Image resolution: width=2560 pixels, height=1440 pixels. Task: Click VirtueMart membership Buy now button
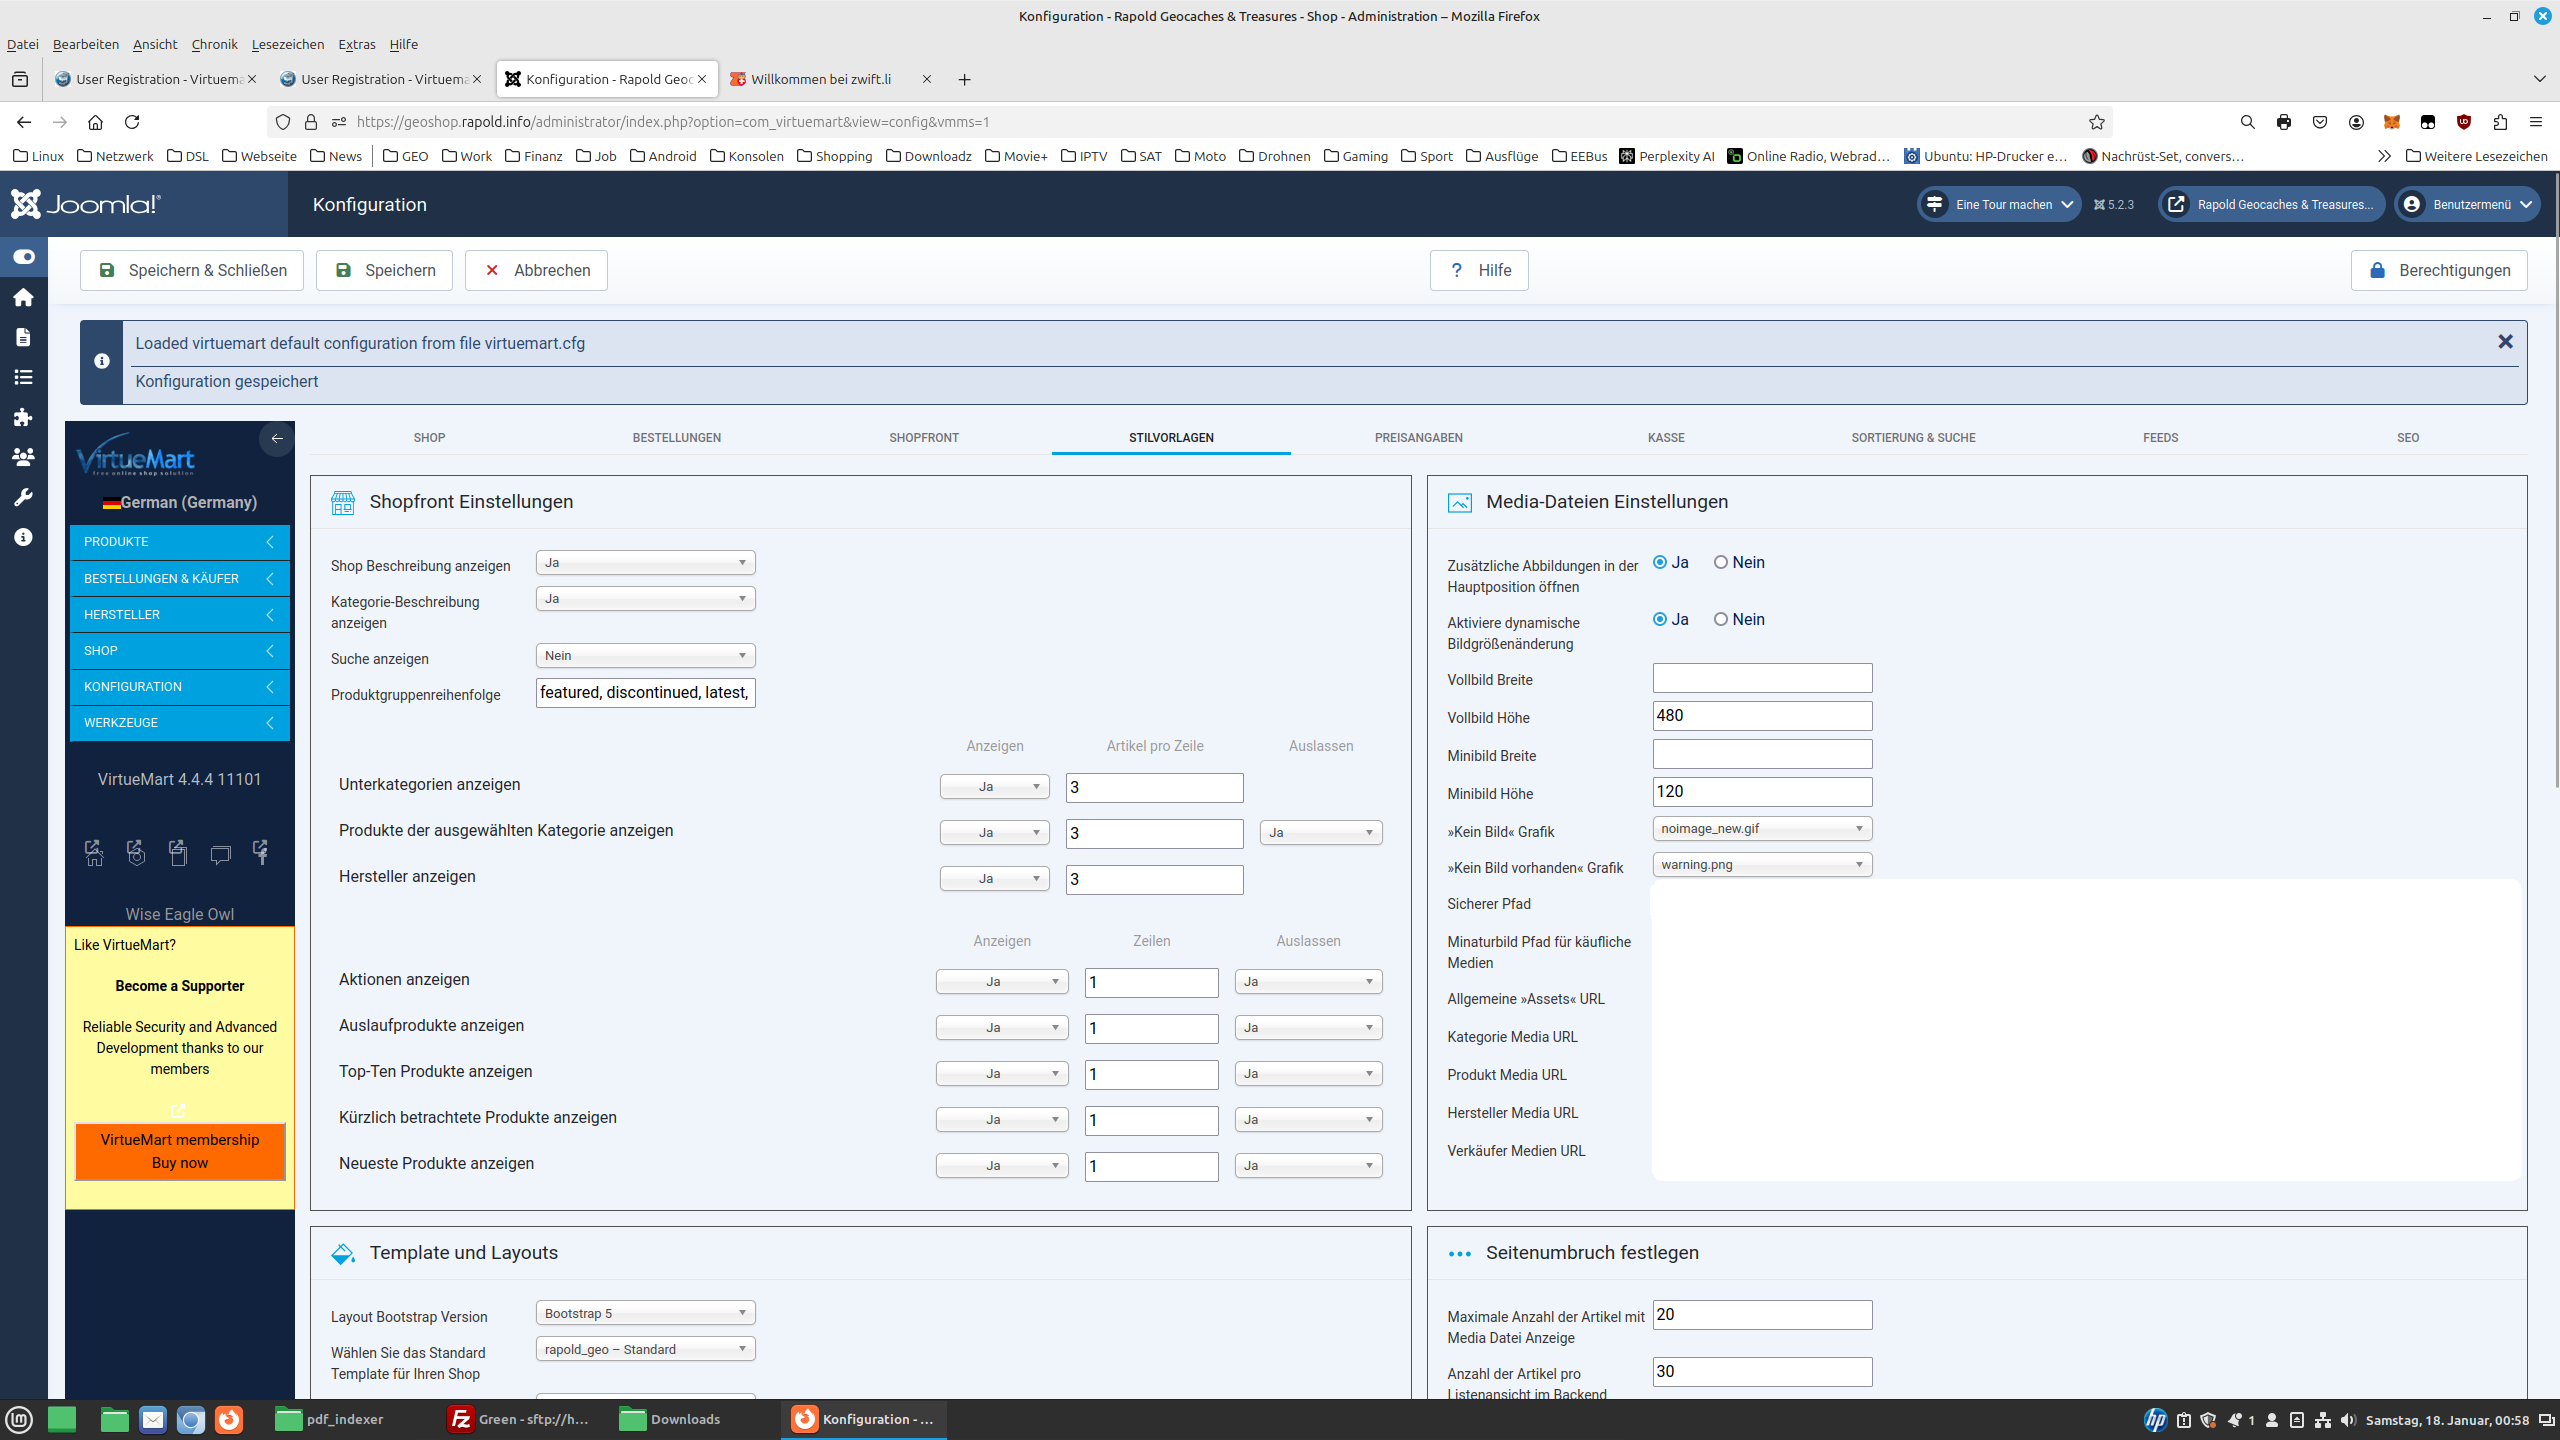point(180,1151)
